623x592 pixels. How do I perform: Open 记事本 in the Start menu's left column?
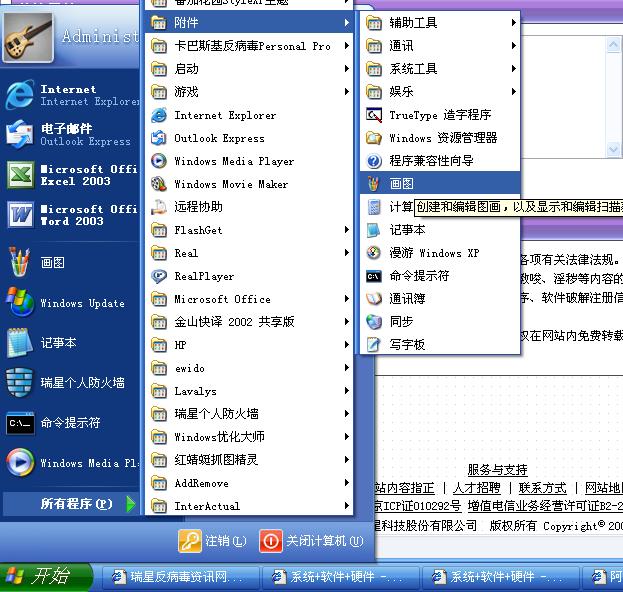(70, 343)
